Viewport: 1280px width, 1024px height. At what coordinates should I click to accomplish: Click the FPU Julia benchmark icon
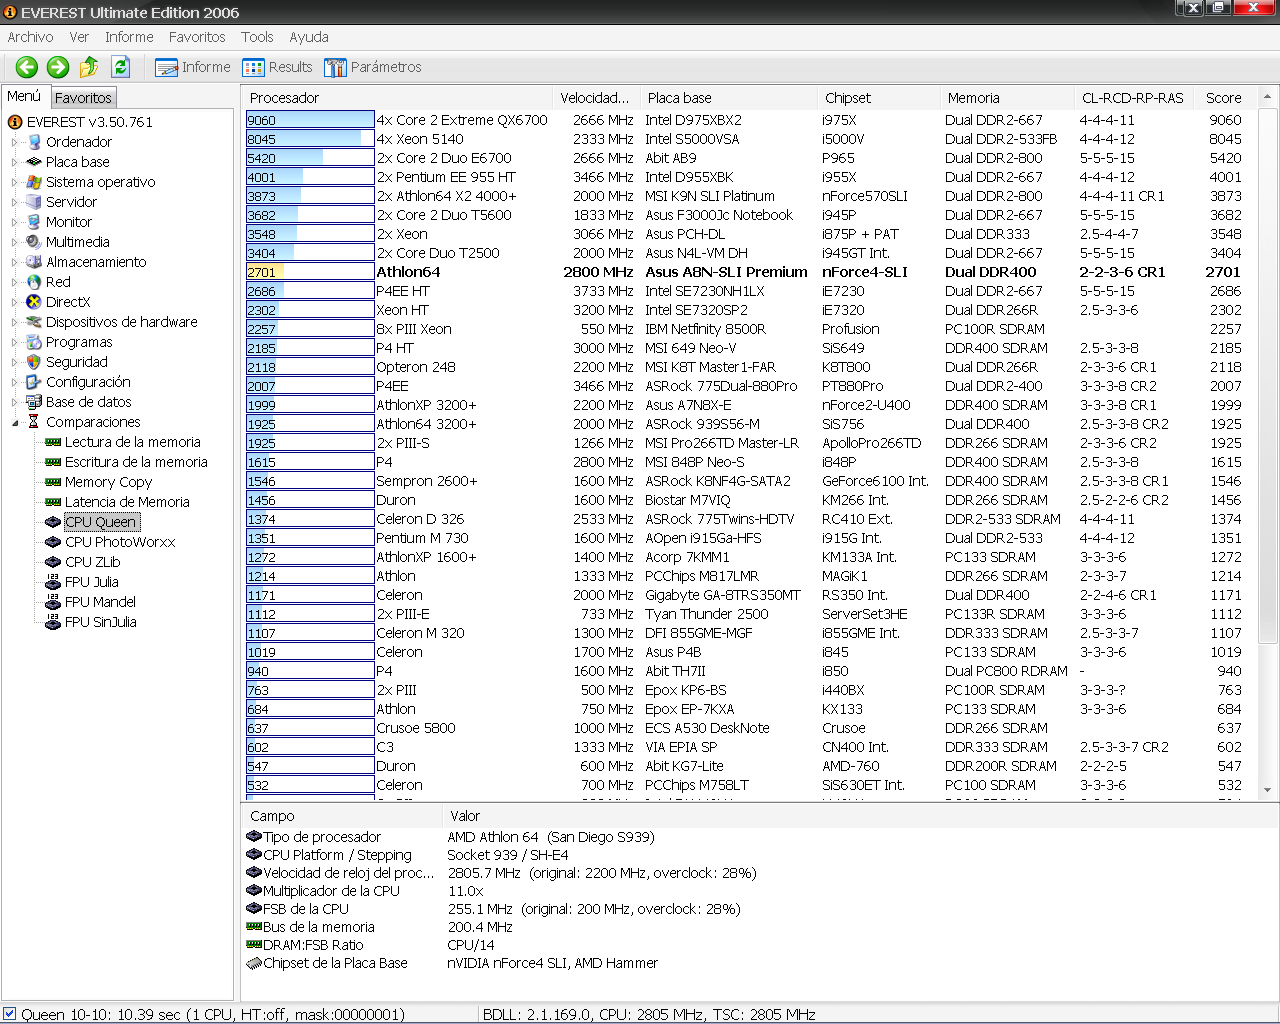tap(53, 582)
